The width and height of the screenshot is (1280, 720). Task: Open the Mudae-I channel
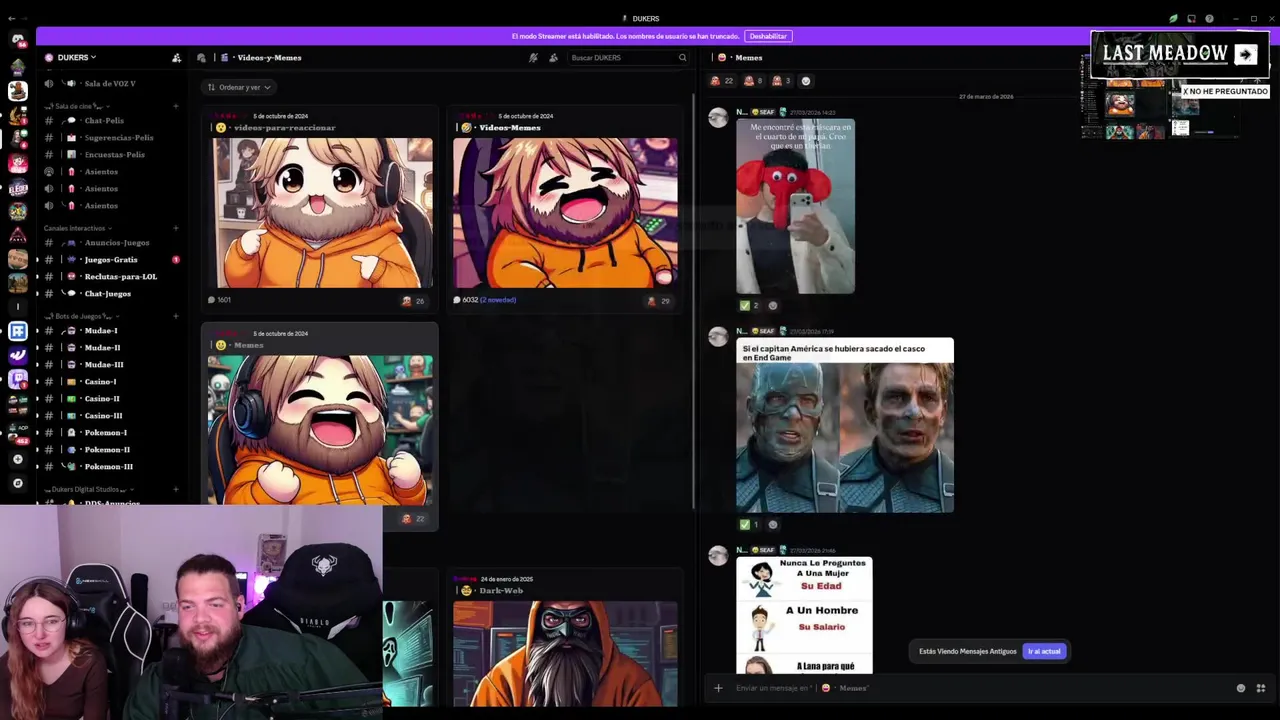(x=110, y=331)
